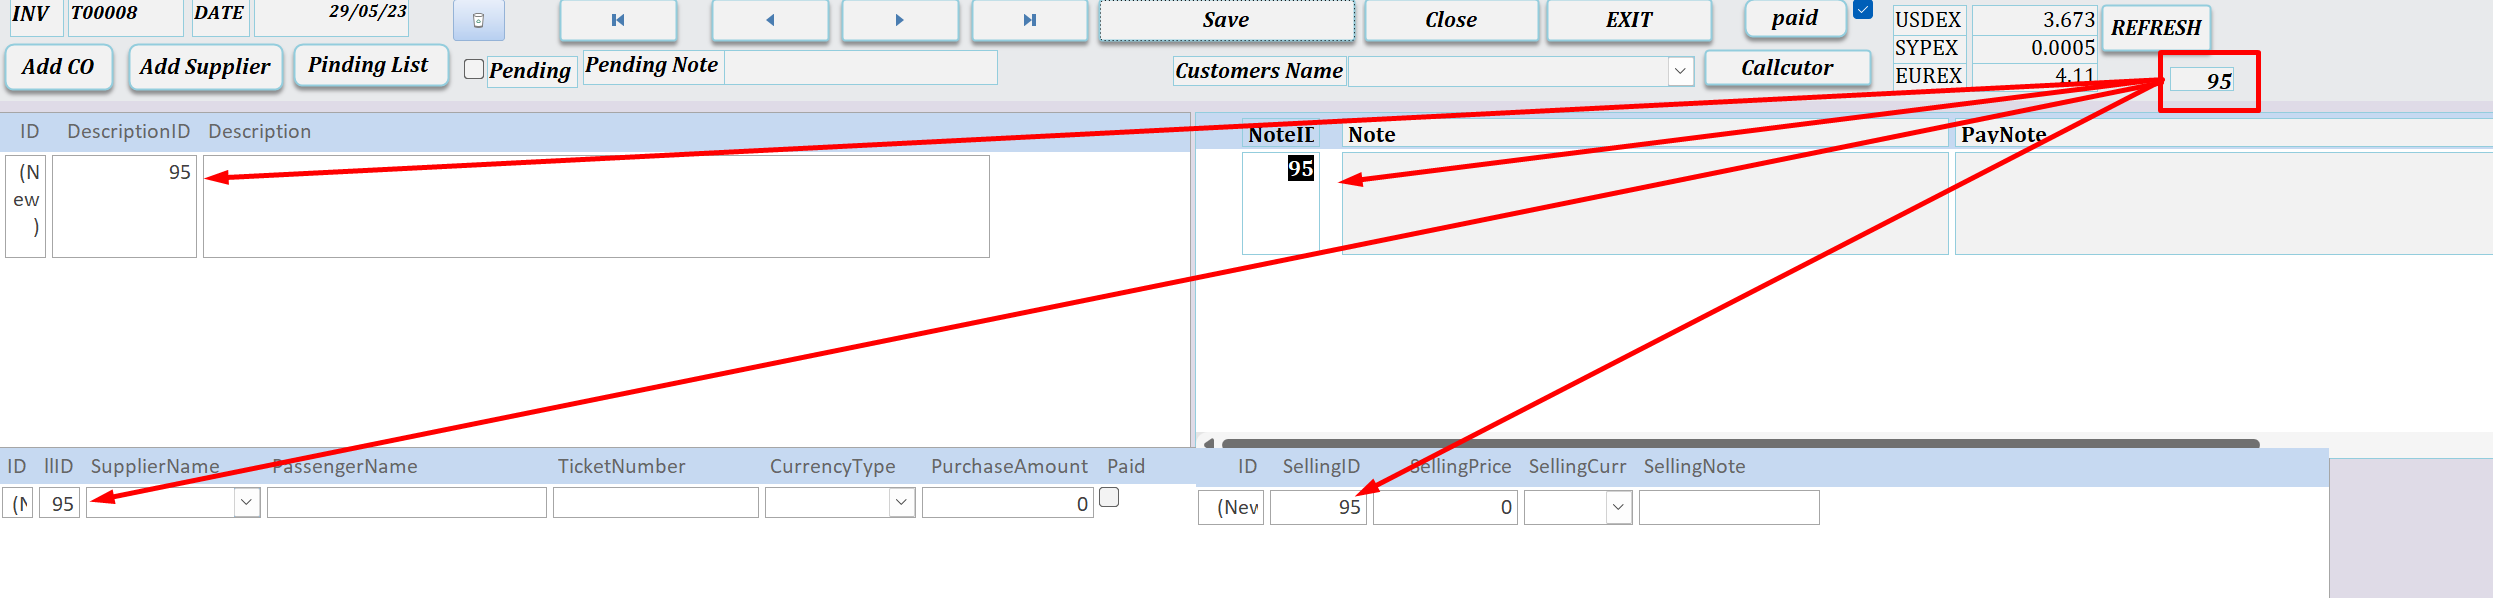2493x598 pixels.
Task: Open the Callcutor button
Action: (x=1787, y=68)
